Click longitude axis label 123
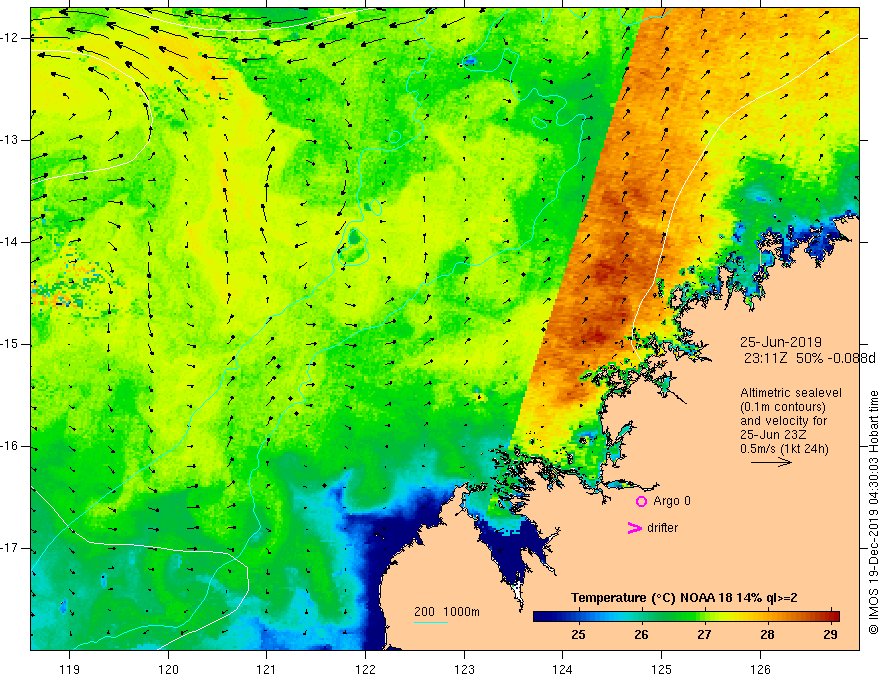 point(464,669)
